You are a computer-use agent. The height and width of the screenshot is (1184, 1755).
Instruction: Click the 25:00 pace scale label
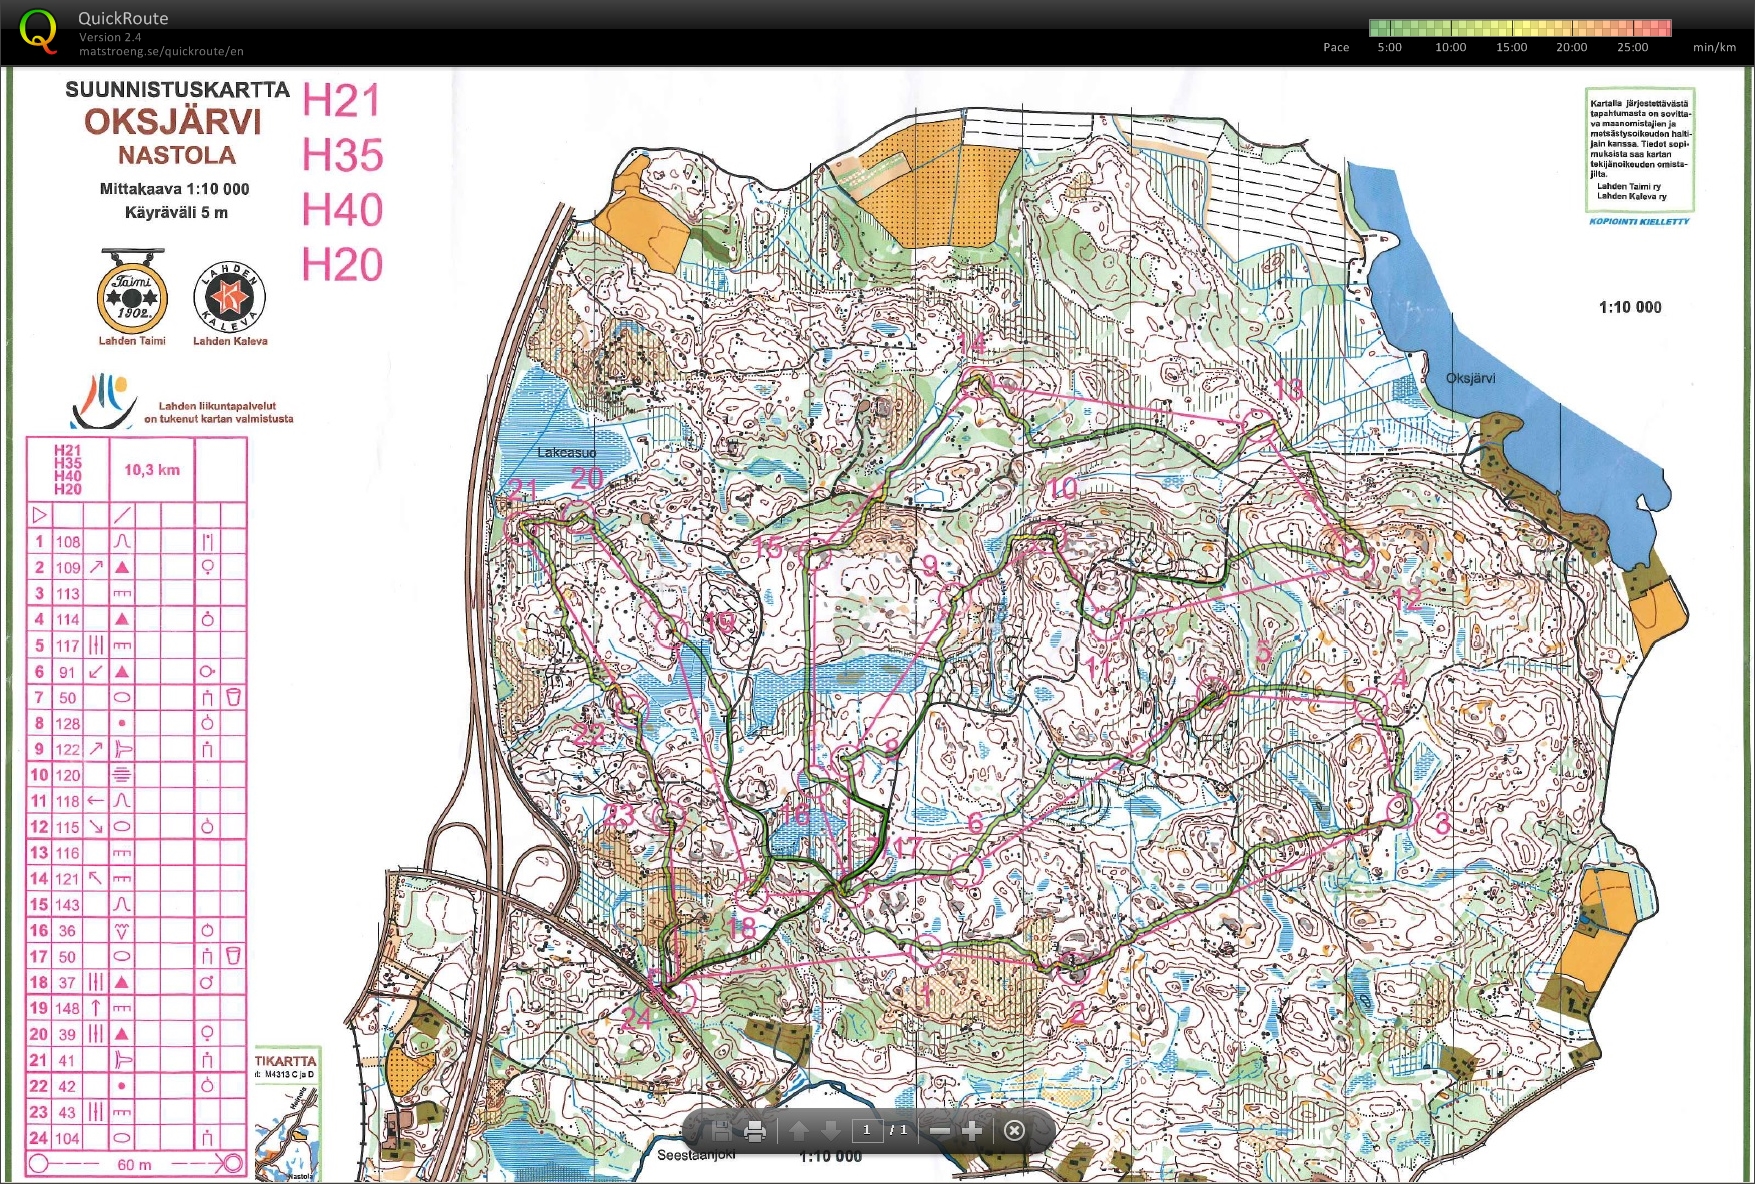pos(1632,47)
